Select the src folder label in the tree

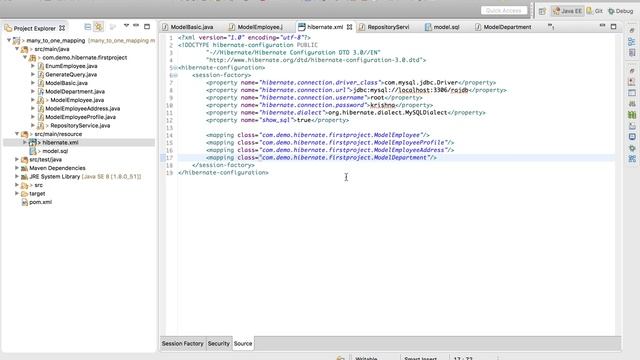coord(38,185)
